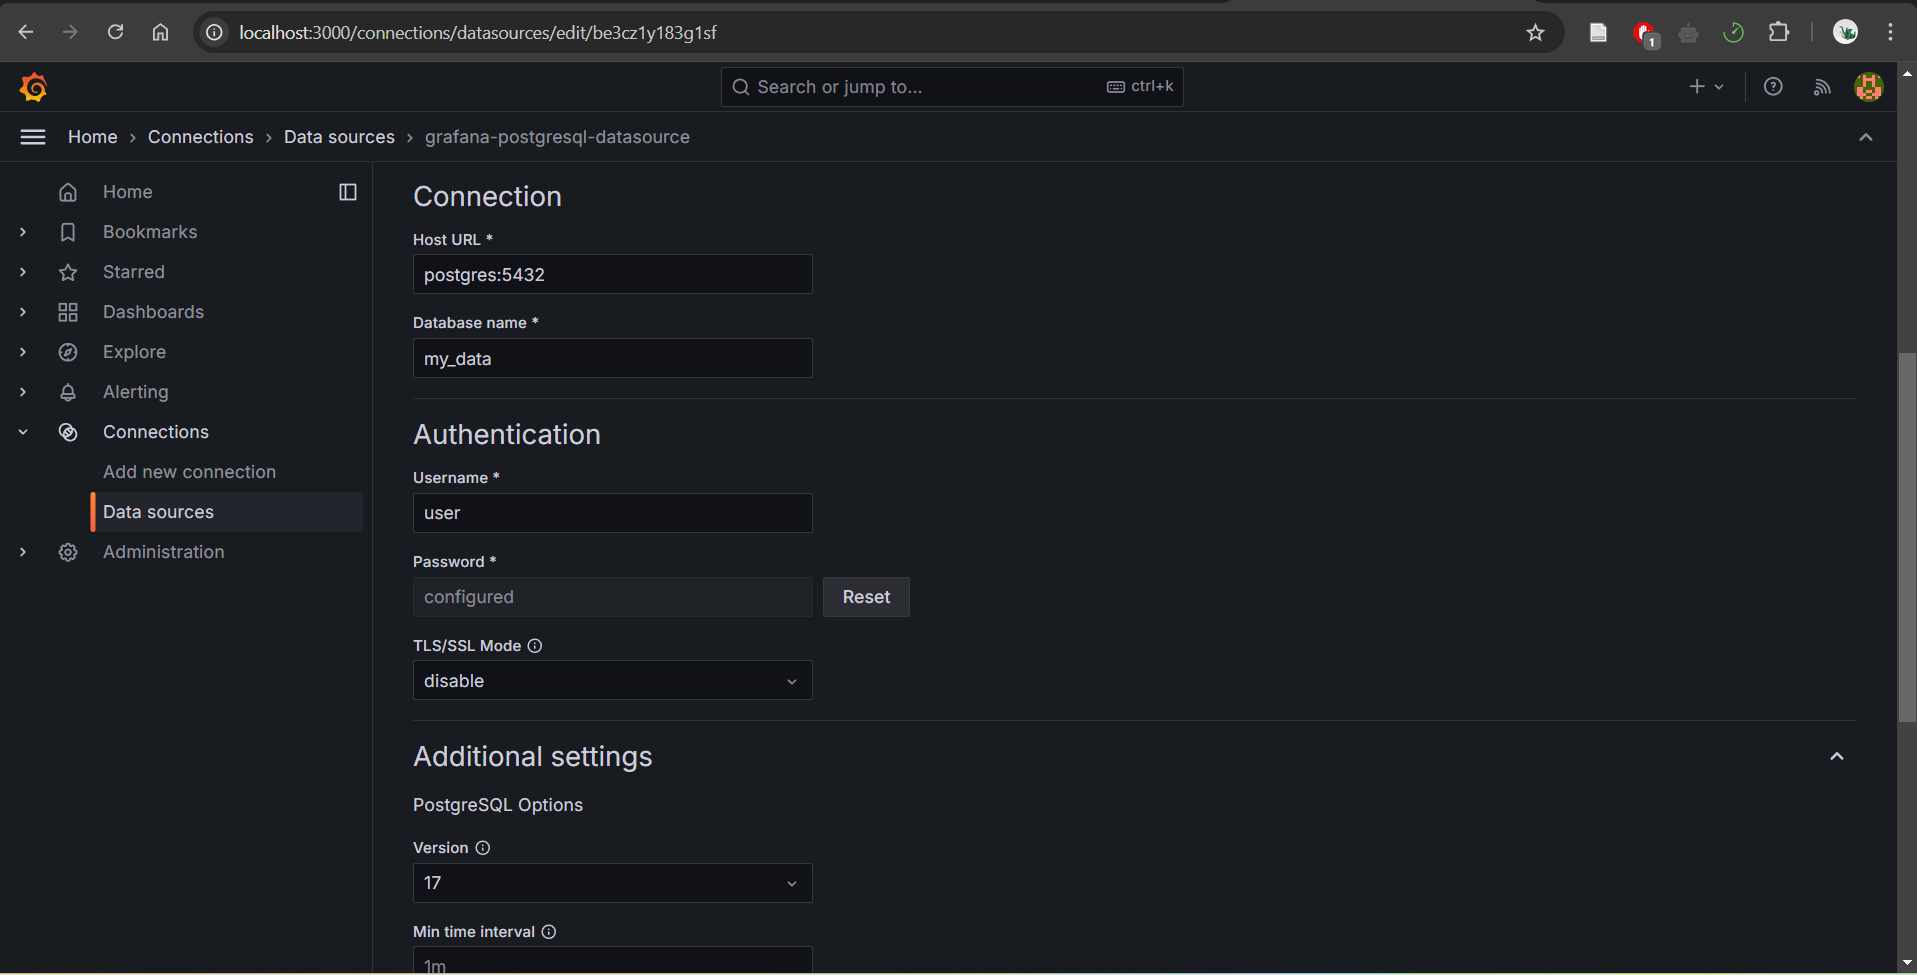Open the Connections breadcrumb link
Screen dimensions: 1917x975
coord(200,137)
